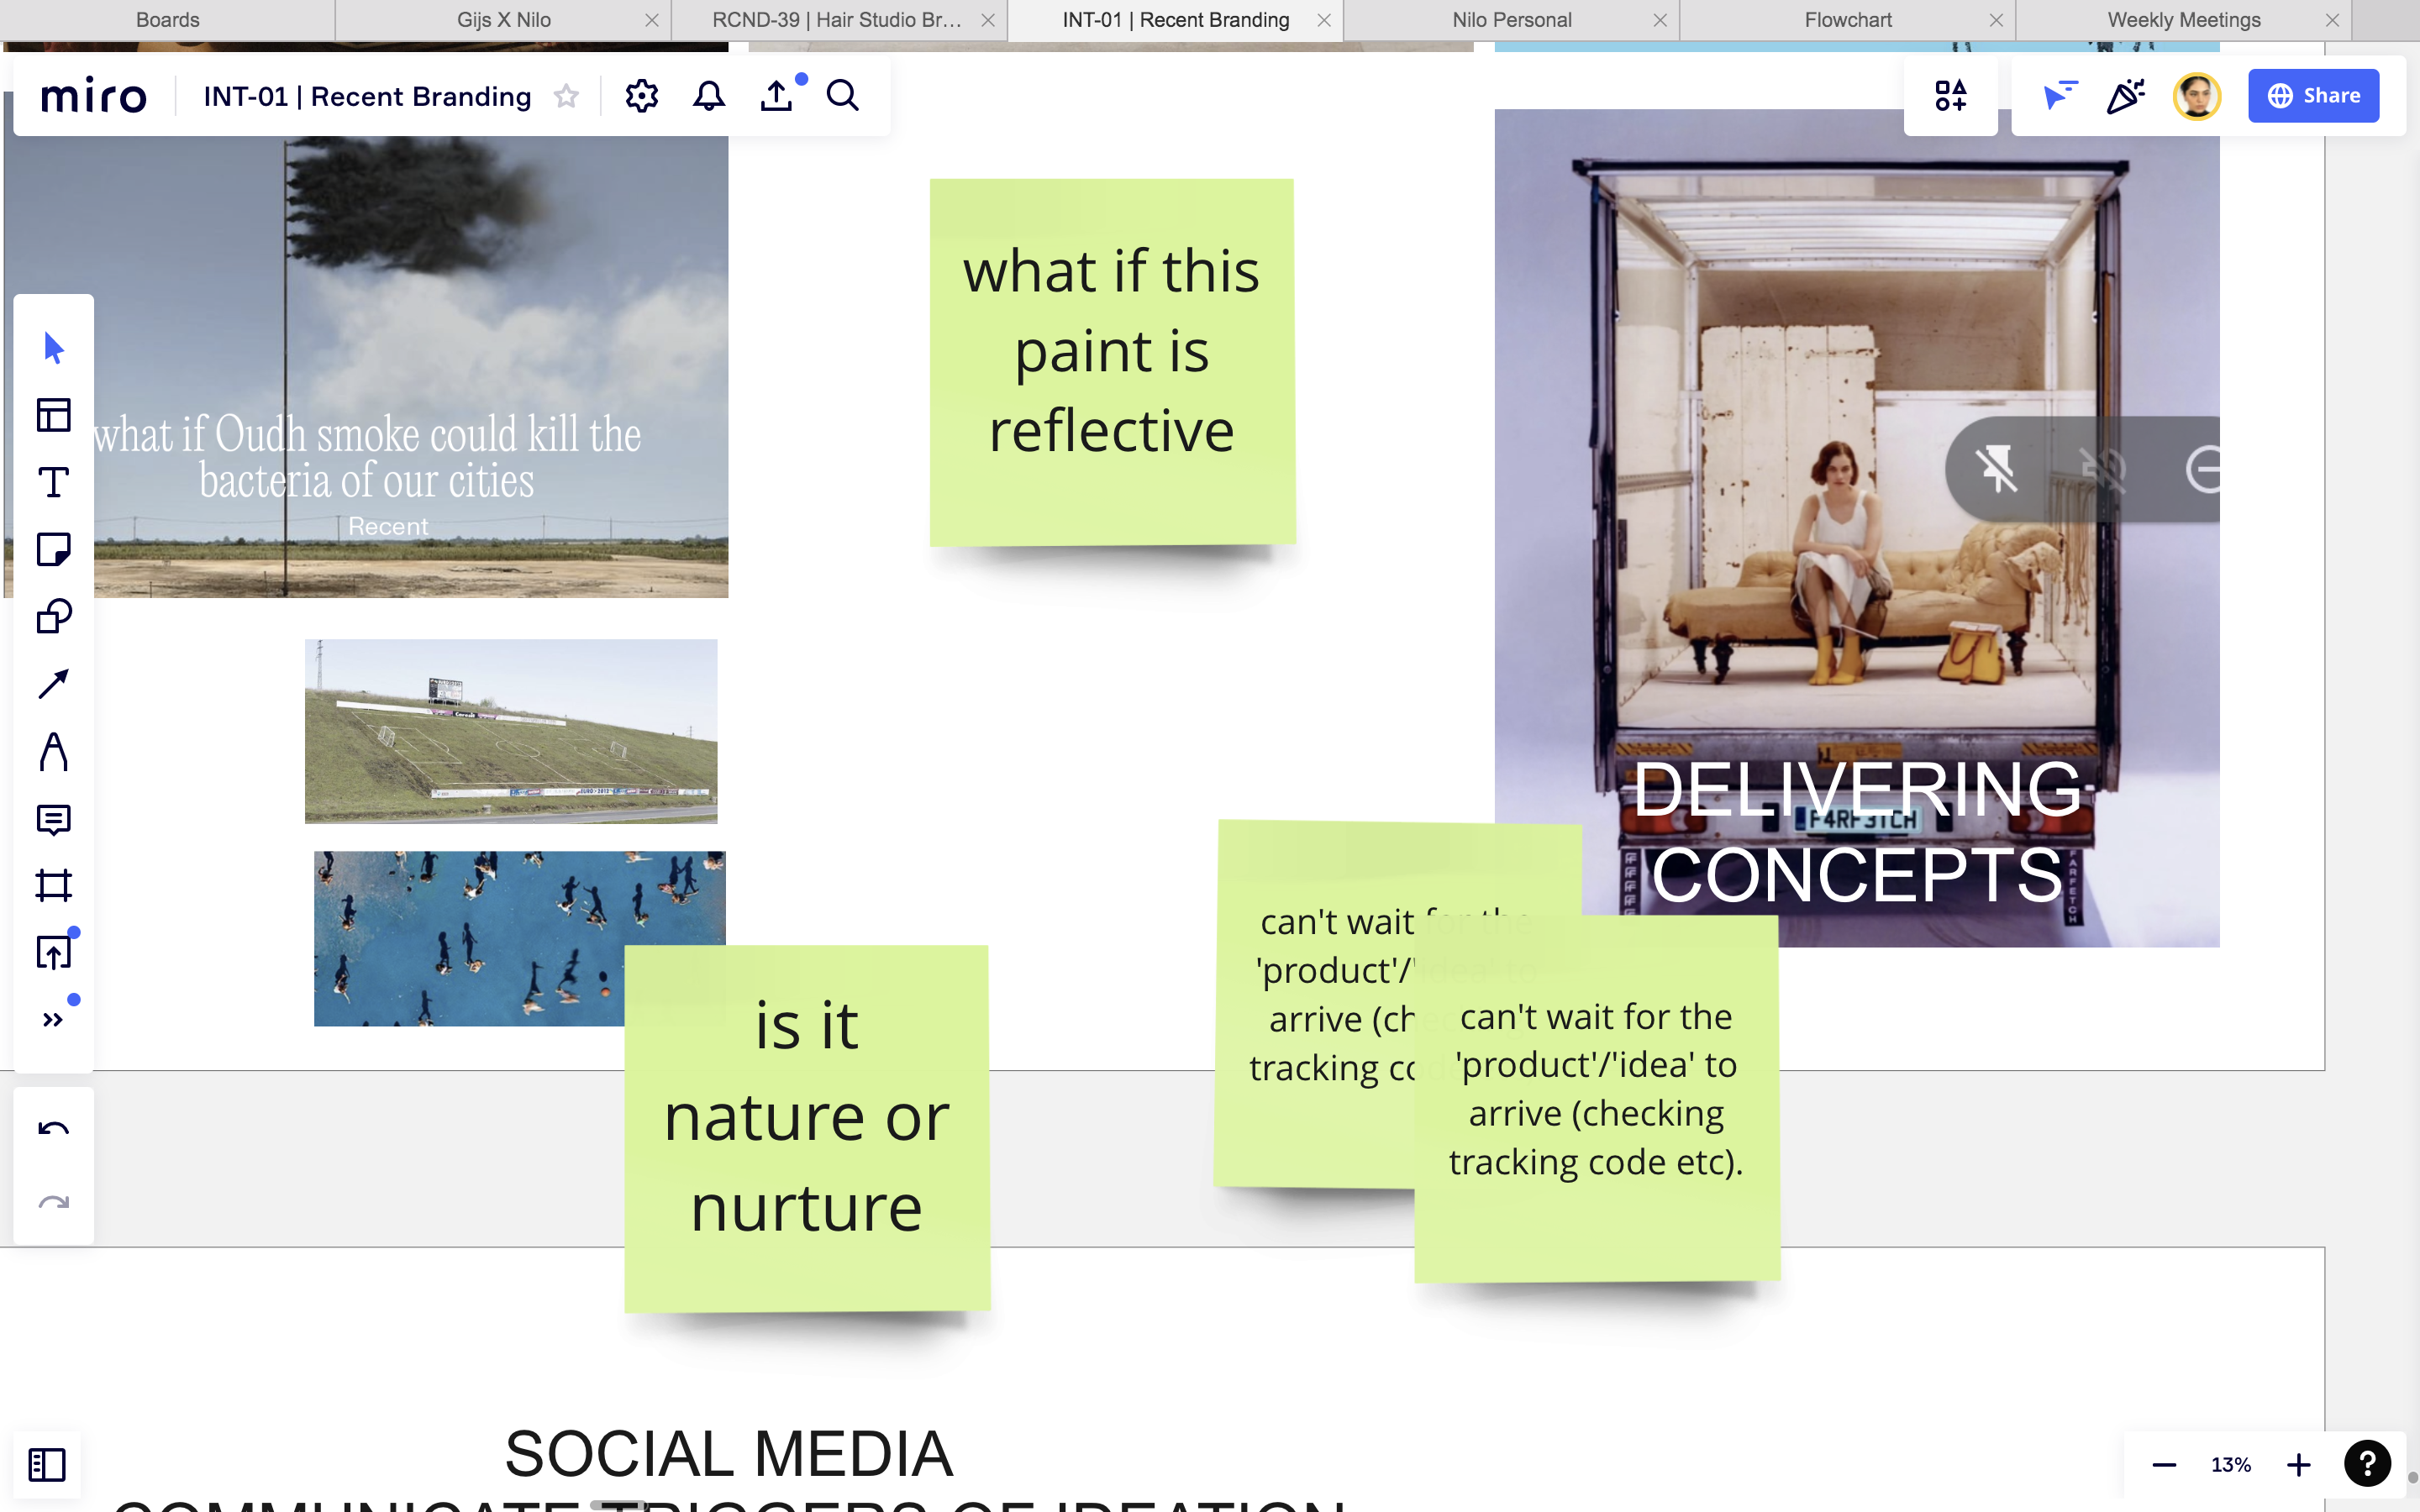Select the Pen tool

tap(53, 752)
